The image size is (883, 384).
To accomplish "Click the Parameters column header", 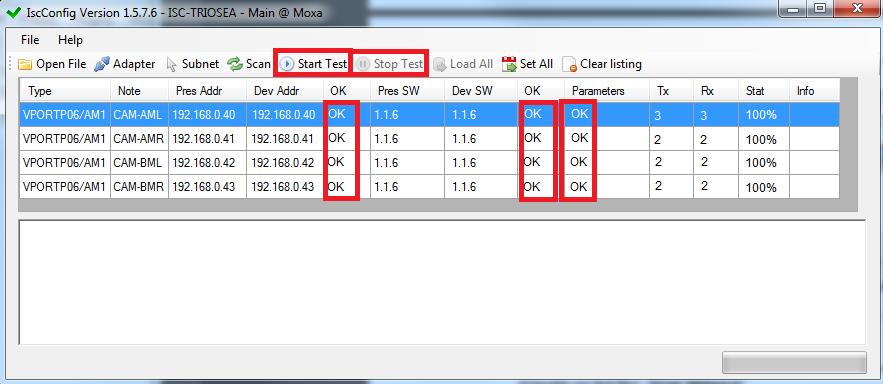I will [607, 91].
